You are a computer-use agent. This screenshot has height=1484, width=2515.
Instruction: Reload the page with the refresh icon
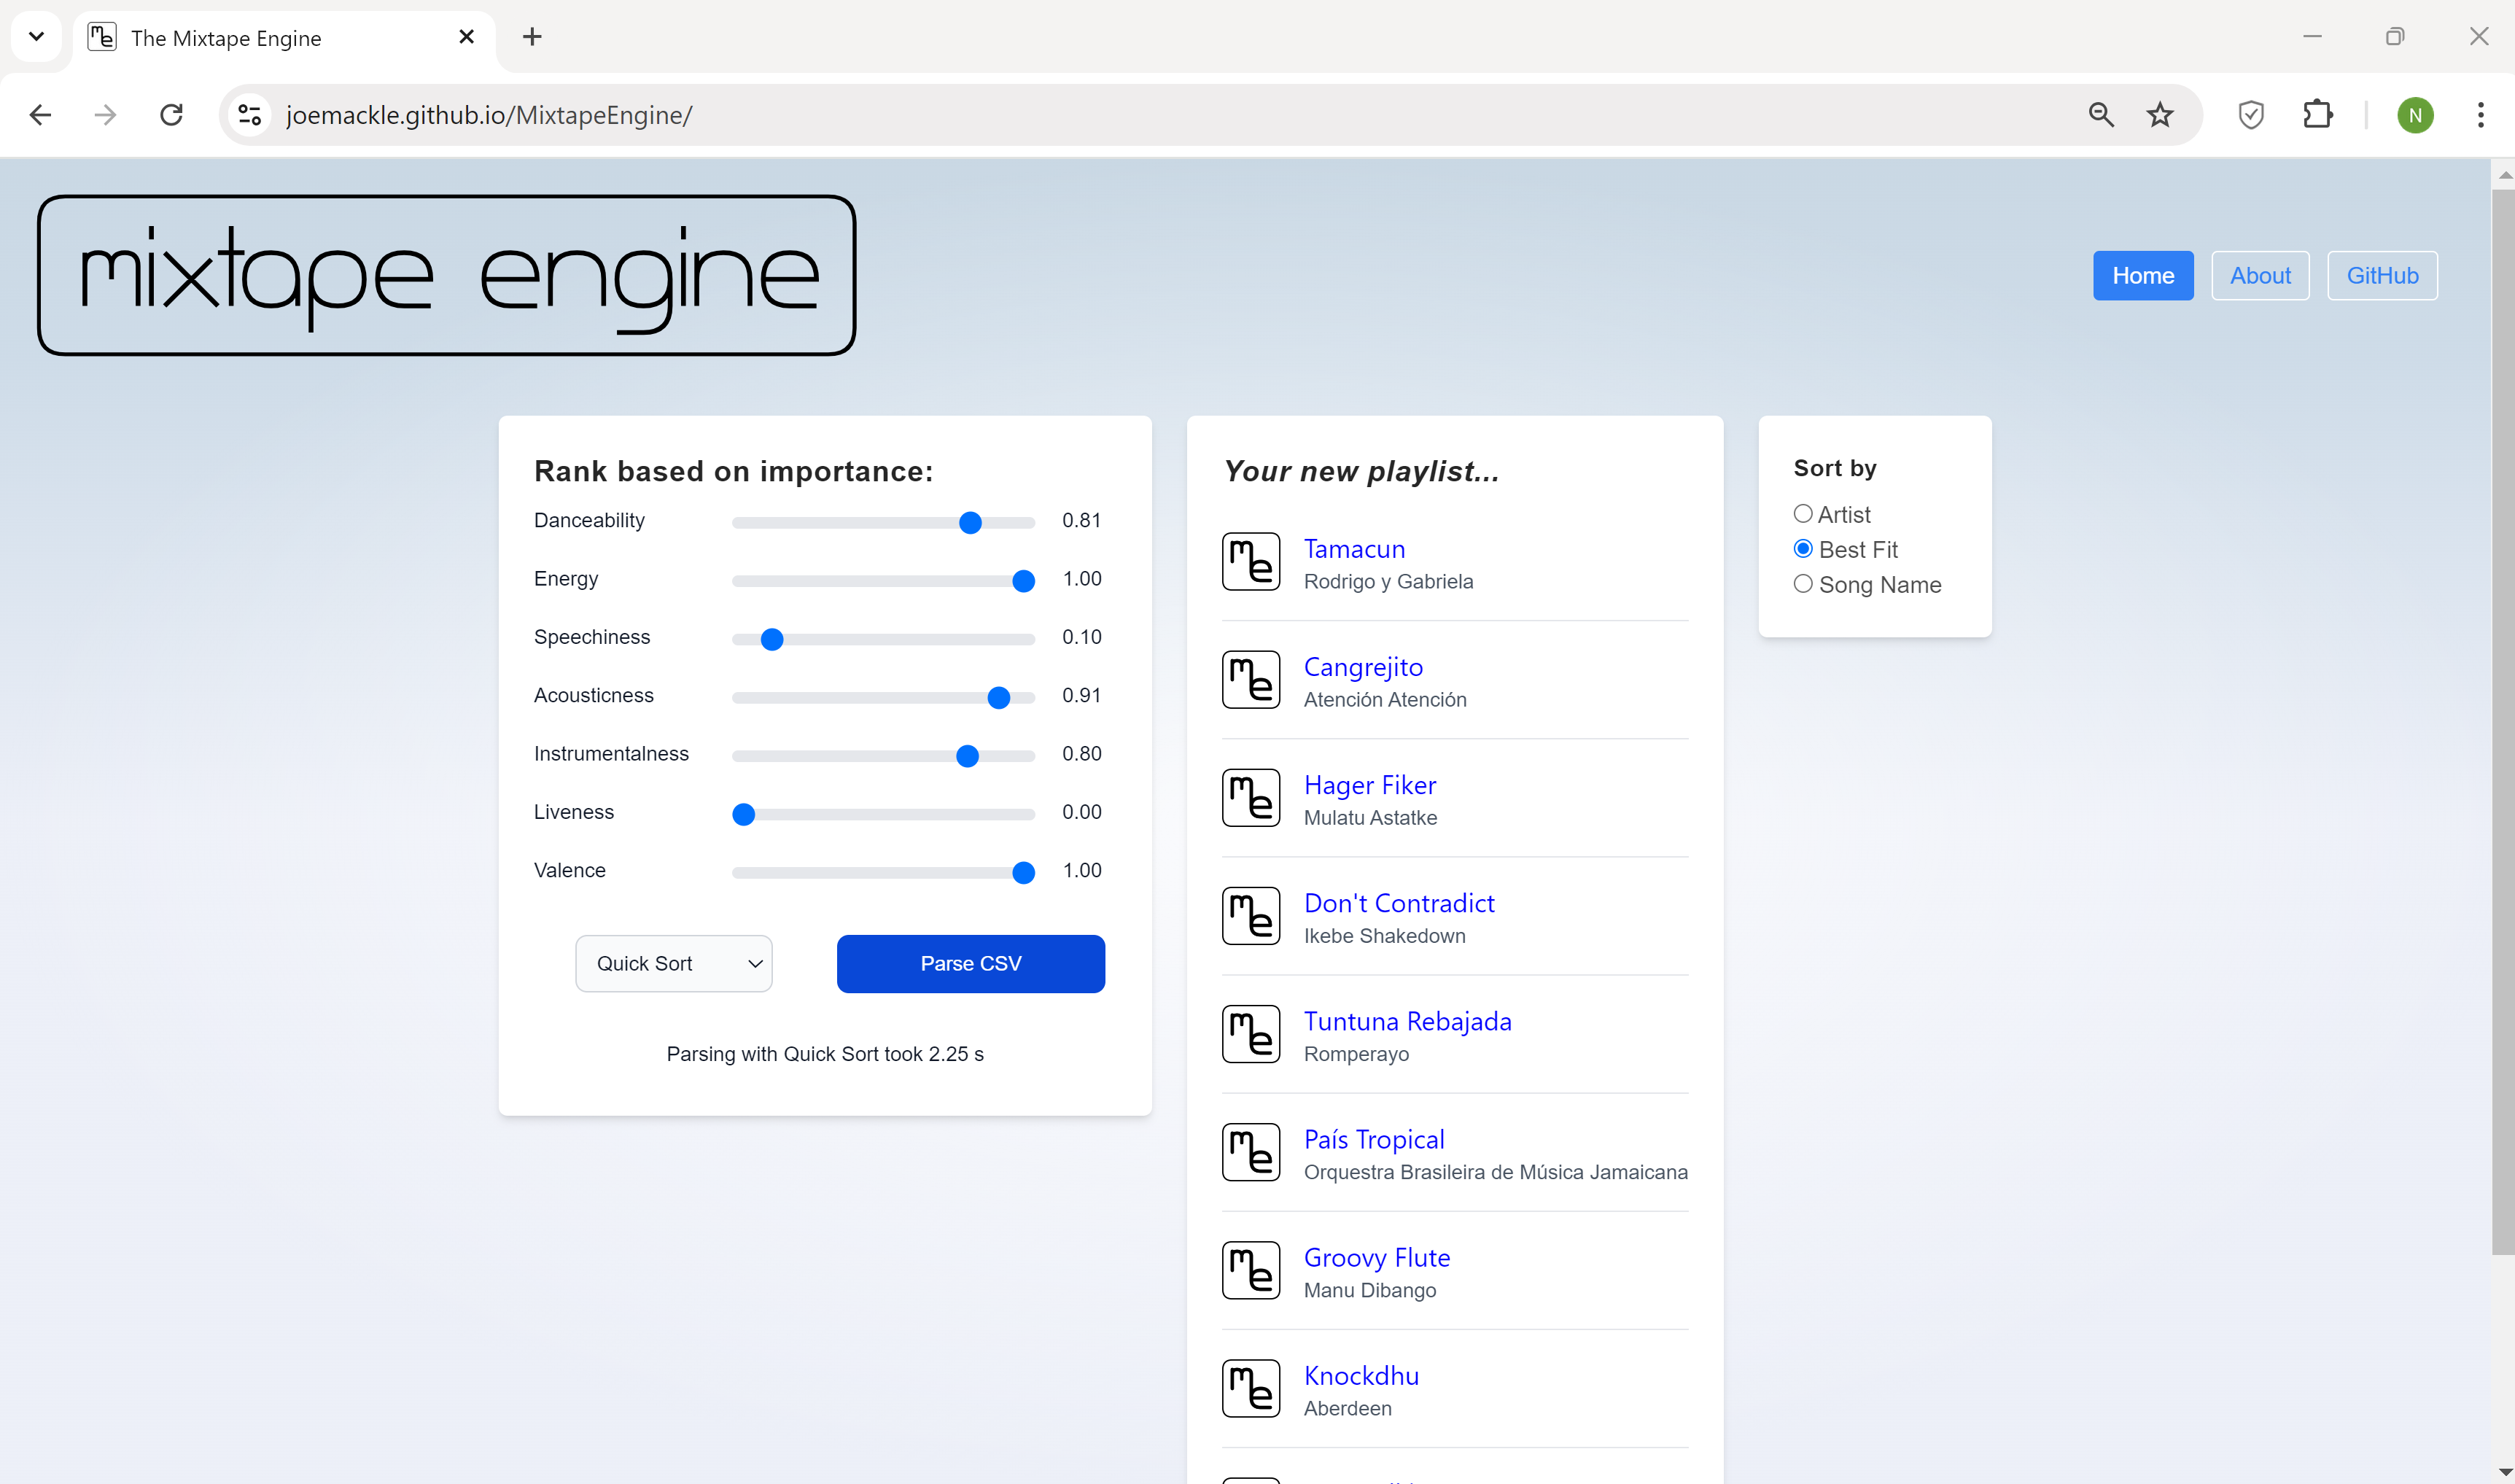pos(172,115)
